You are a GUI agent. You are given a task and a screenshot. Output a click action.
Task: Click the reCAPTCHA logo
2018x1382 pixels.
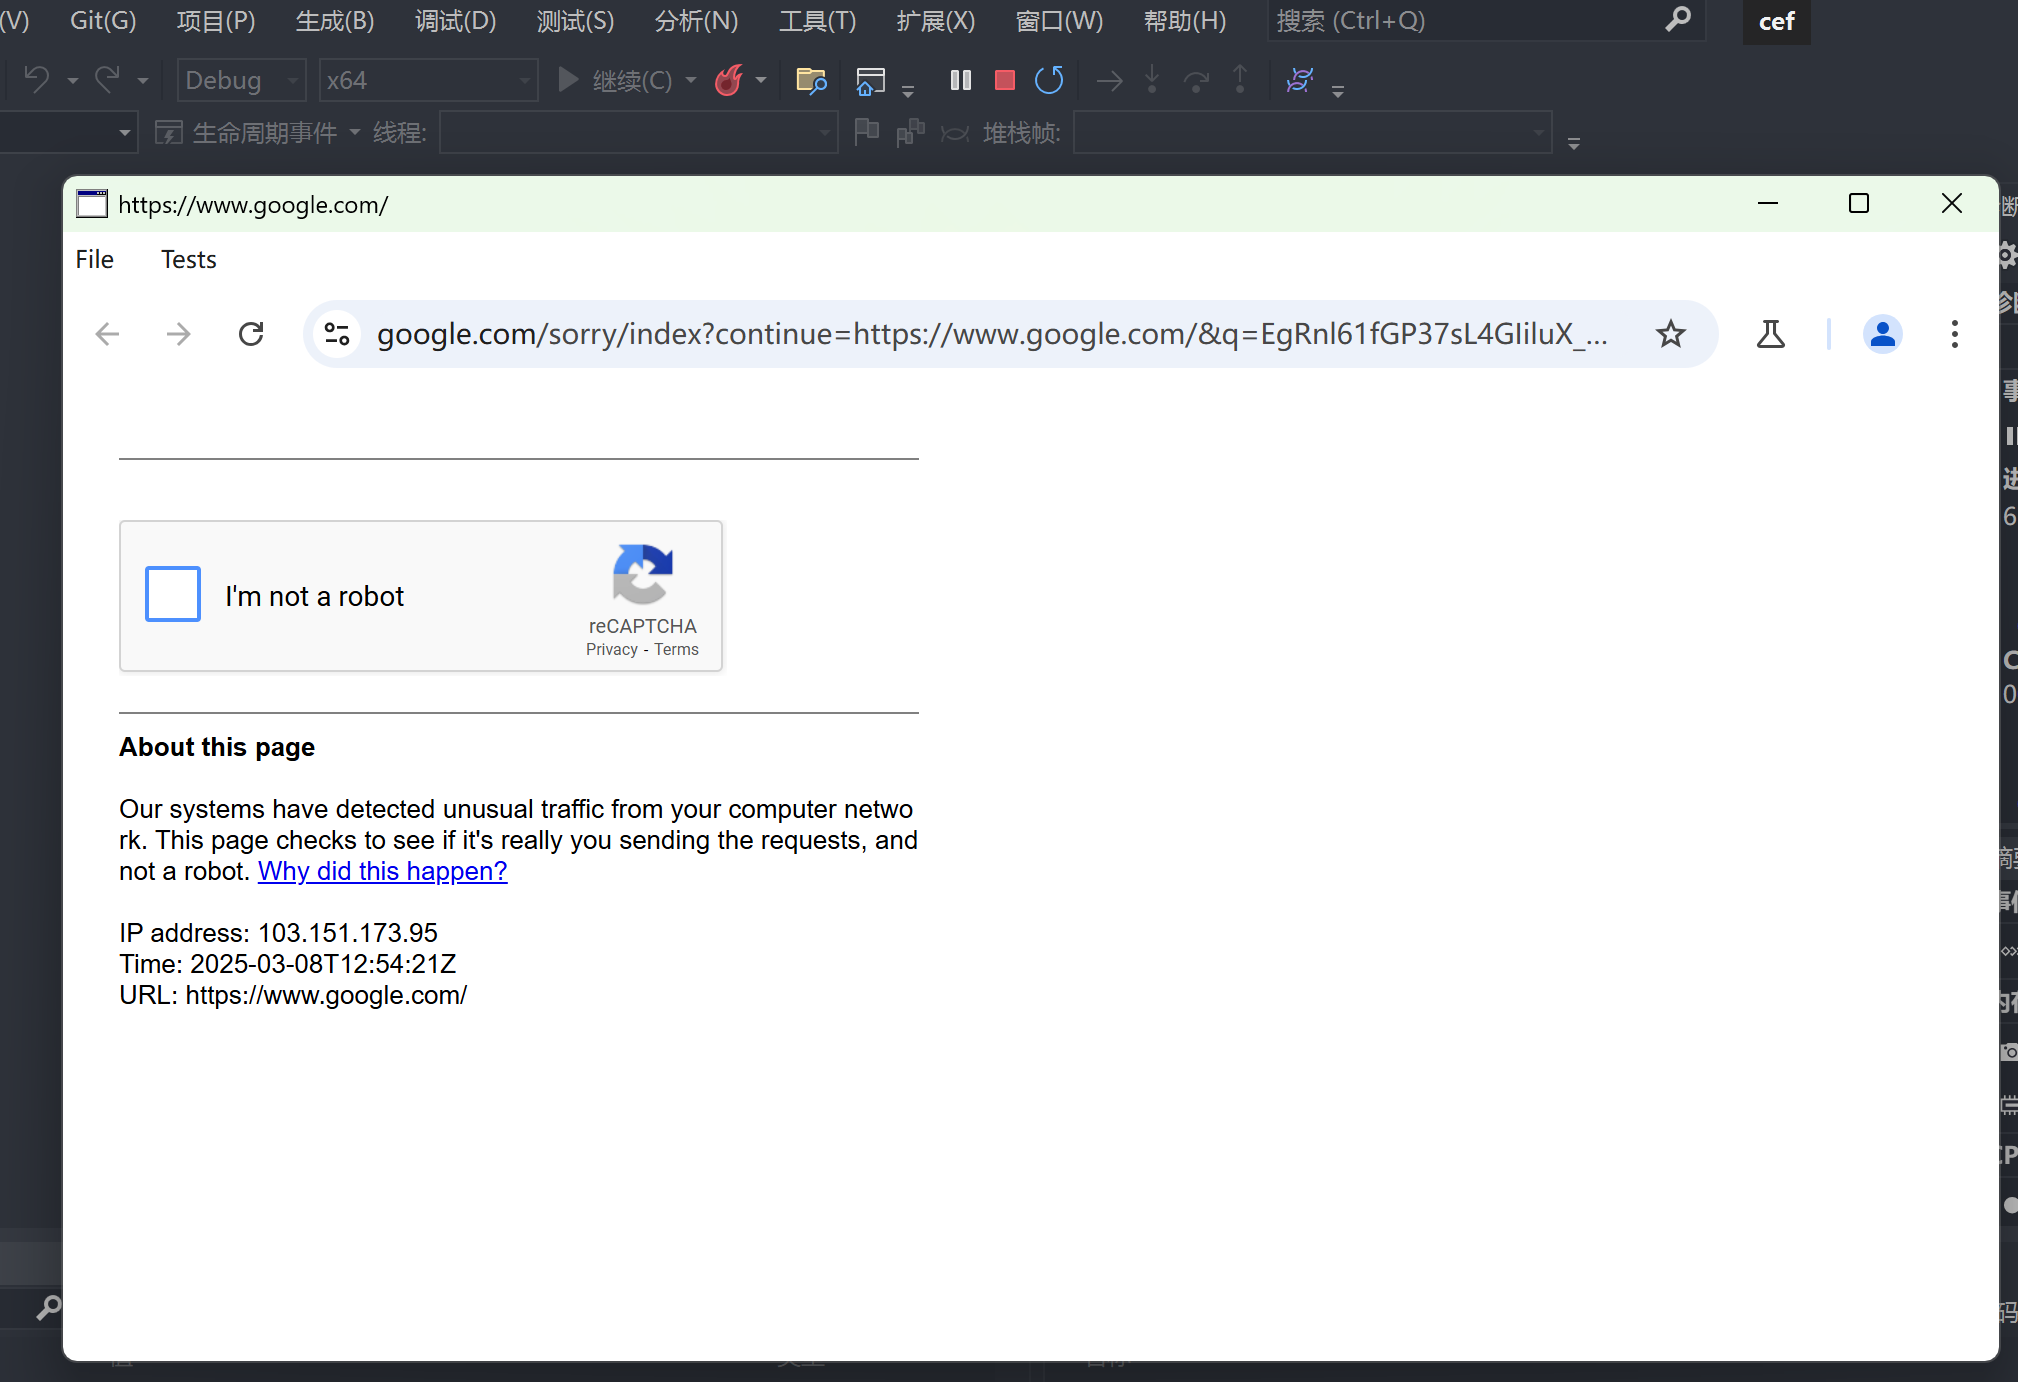click(643, 574)
